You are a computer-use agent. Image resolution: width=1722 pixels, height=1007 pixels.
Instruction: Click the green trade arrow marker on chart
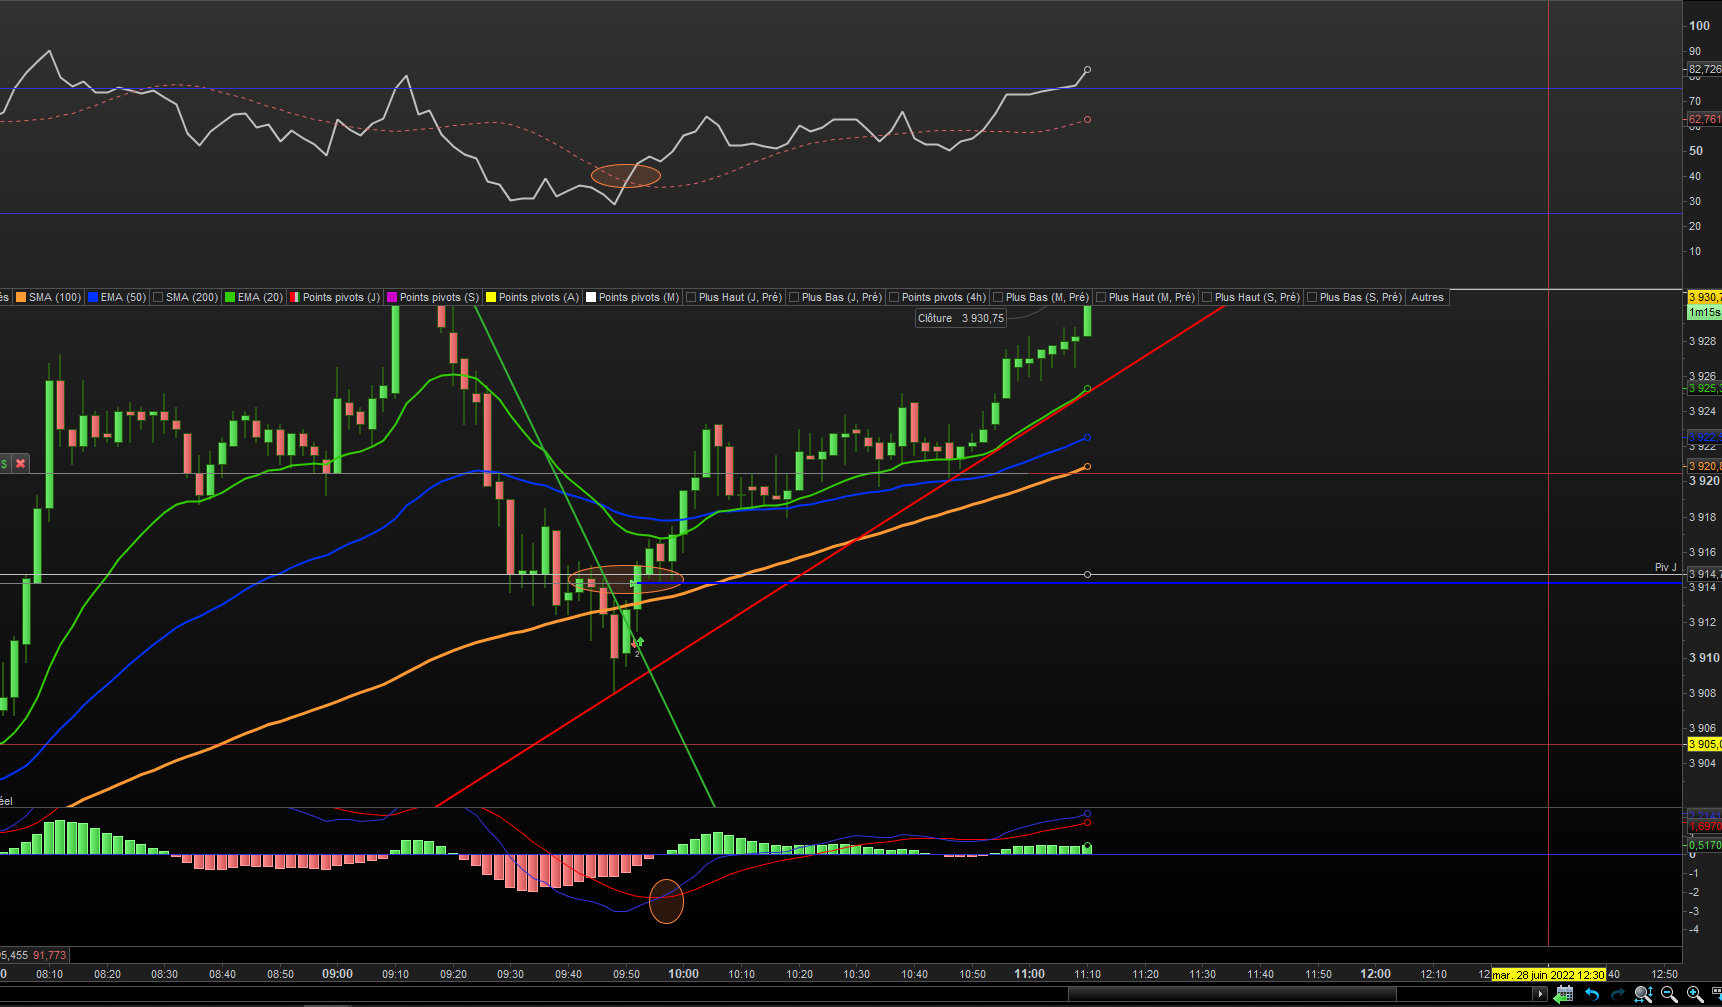click(x=638, y=642)
